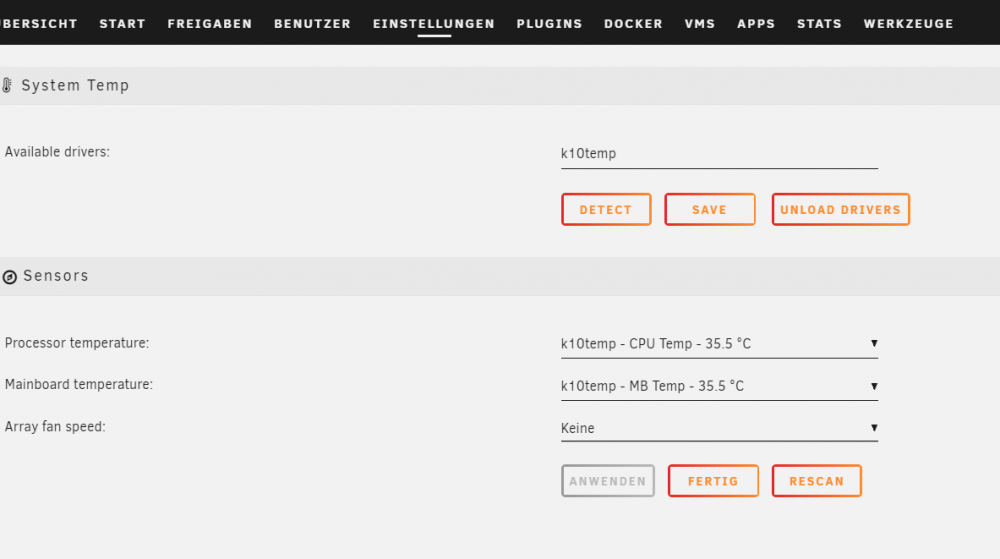Switch to the APPS tab
The image size is (1000, 559).
(756, 24)
